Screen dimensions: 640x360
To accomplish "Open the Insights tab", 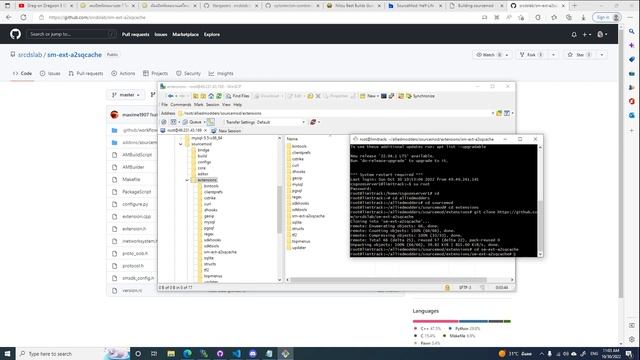I will tap(221, 73).
